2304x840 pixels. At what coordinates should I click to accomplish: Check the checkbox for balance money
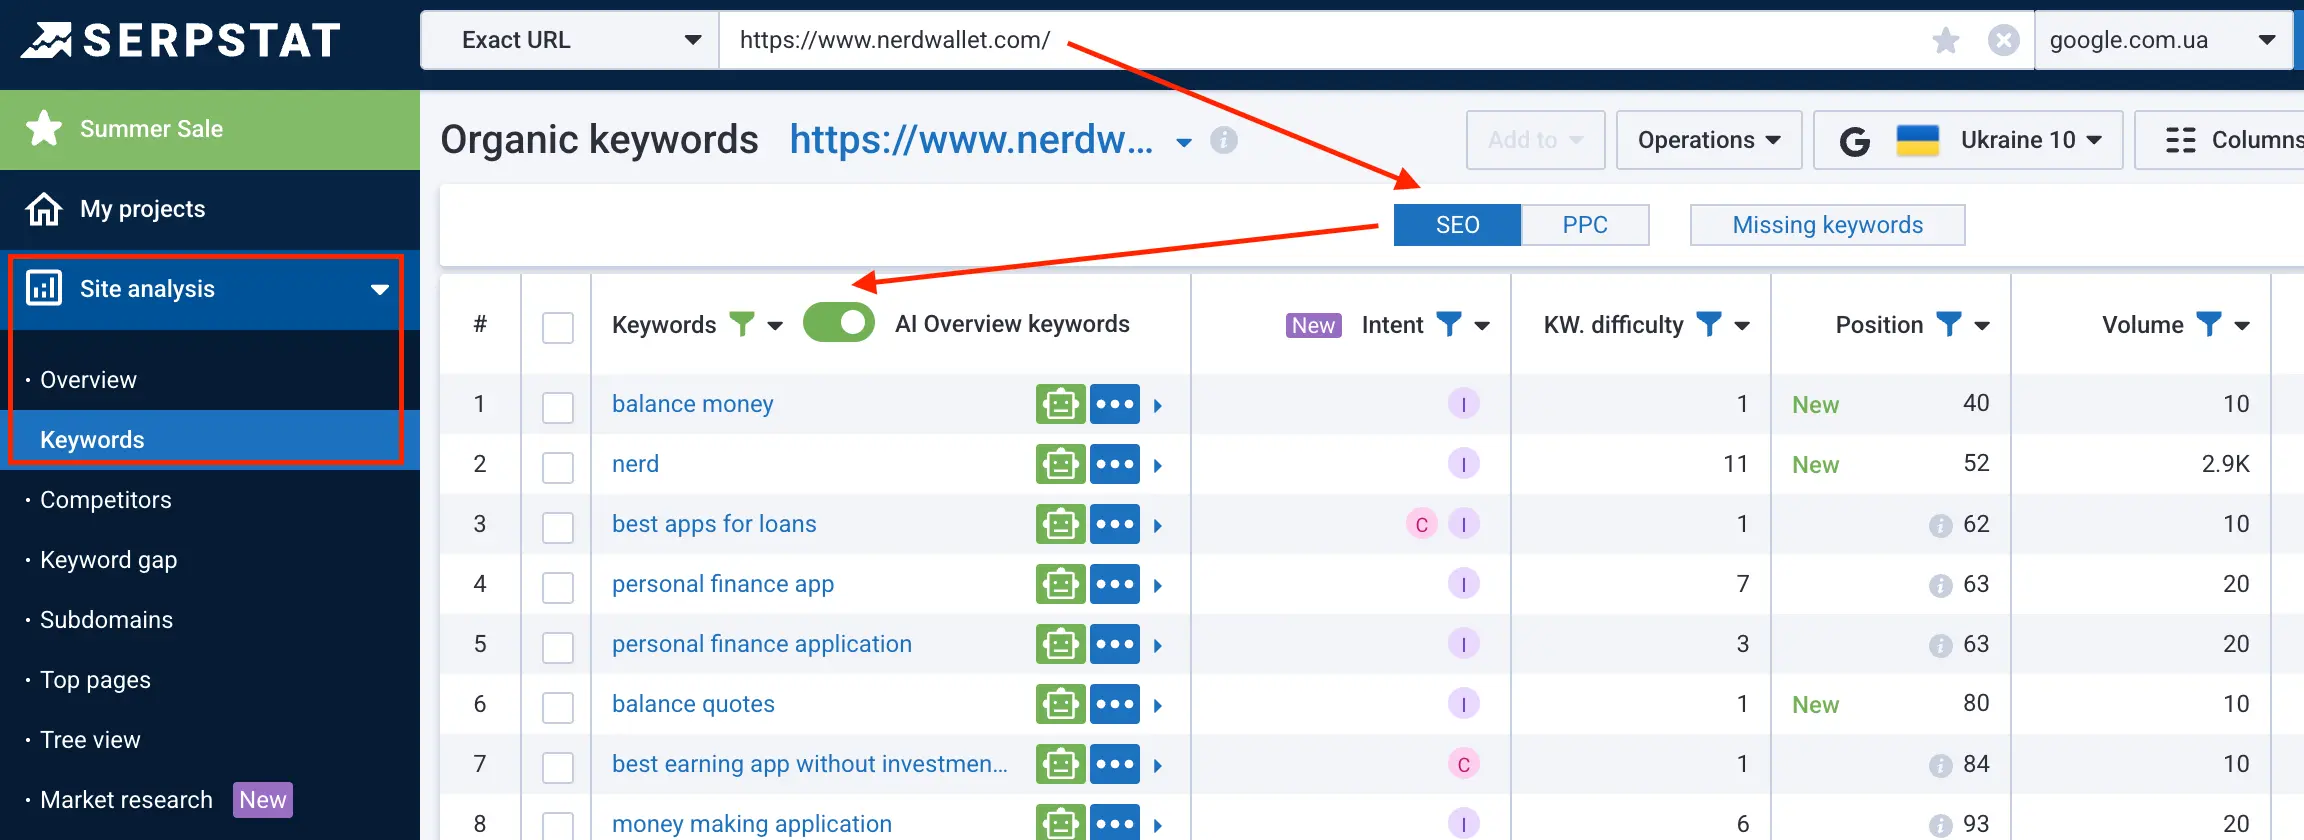[x=558, y=407]
